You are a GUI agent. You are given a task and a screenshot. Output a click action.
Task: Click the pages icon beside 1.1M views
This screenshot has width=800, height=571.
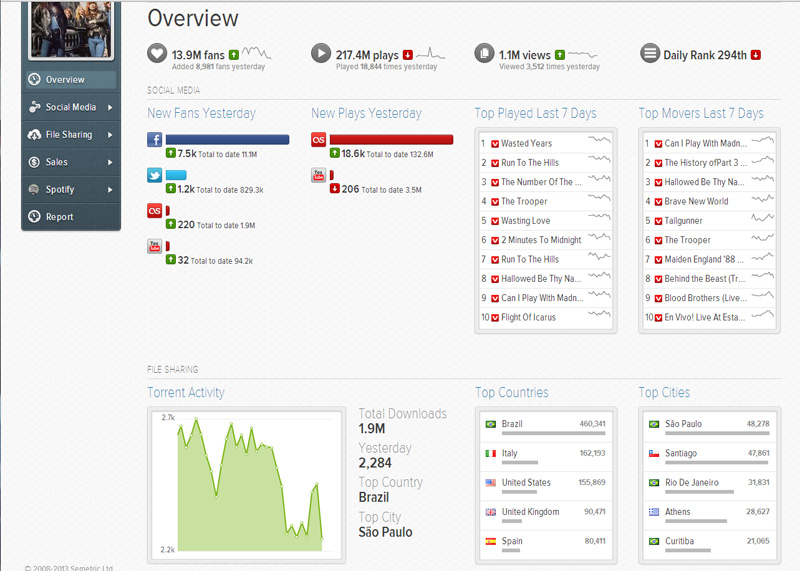coord(485,54)
